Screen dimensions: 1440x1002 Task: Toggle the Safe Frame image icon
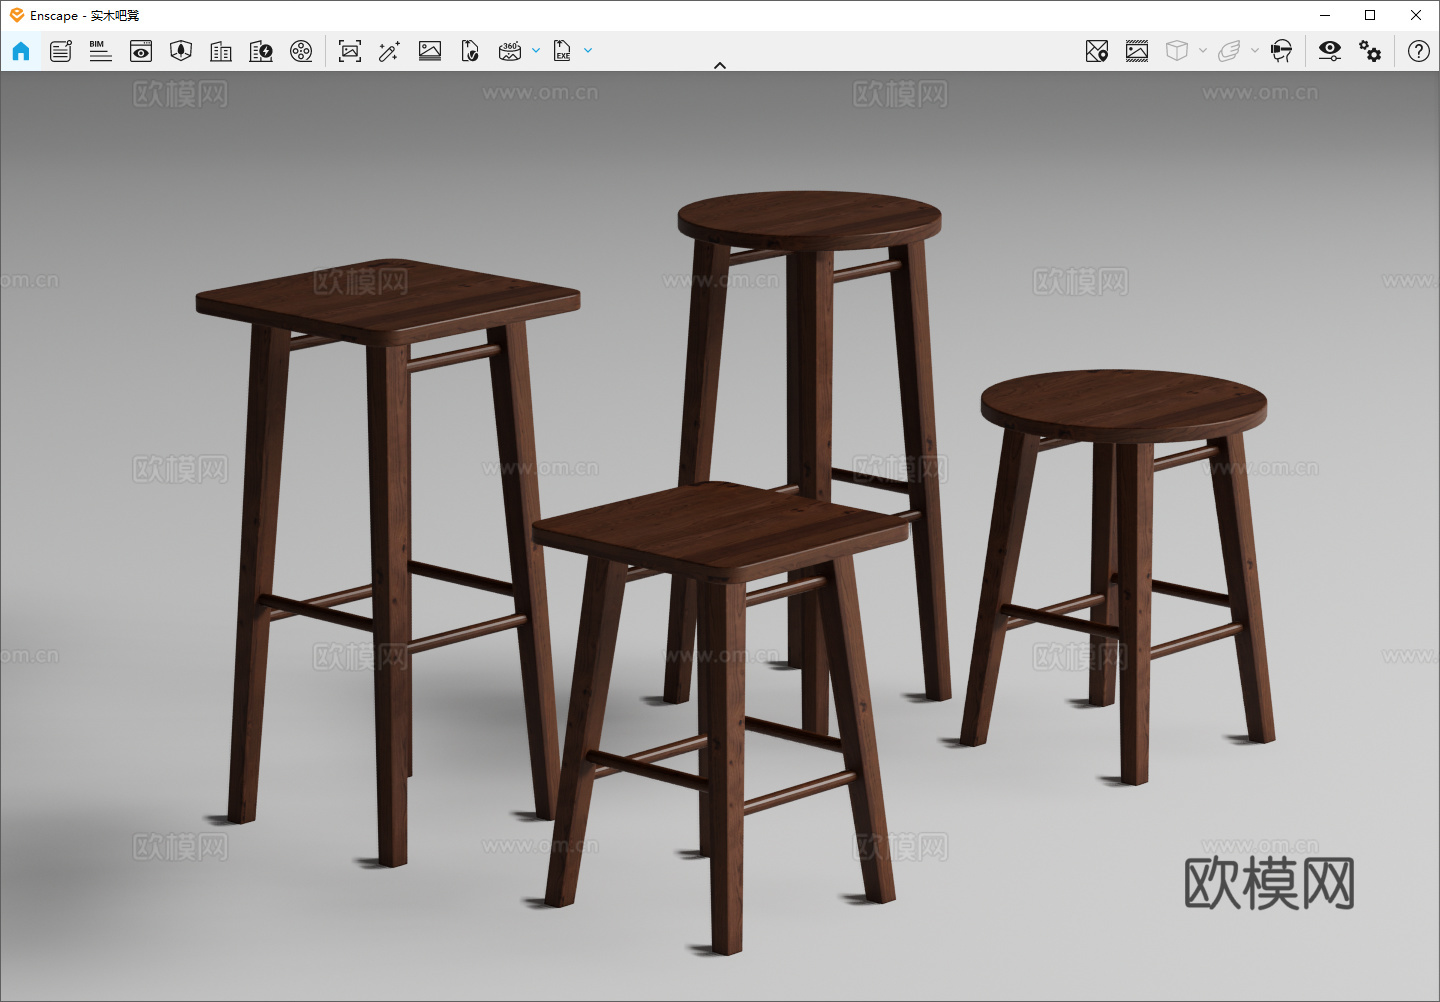click(1137, 51)
